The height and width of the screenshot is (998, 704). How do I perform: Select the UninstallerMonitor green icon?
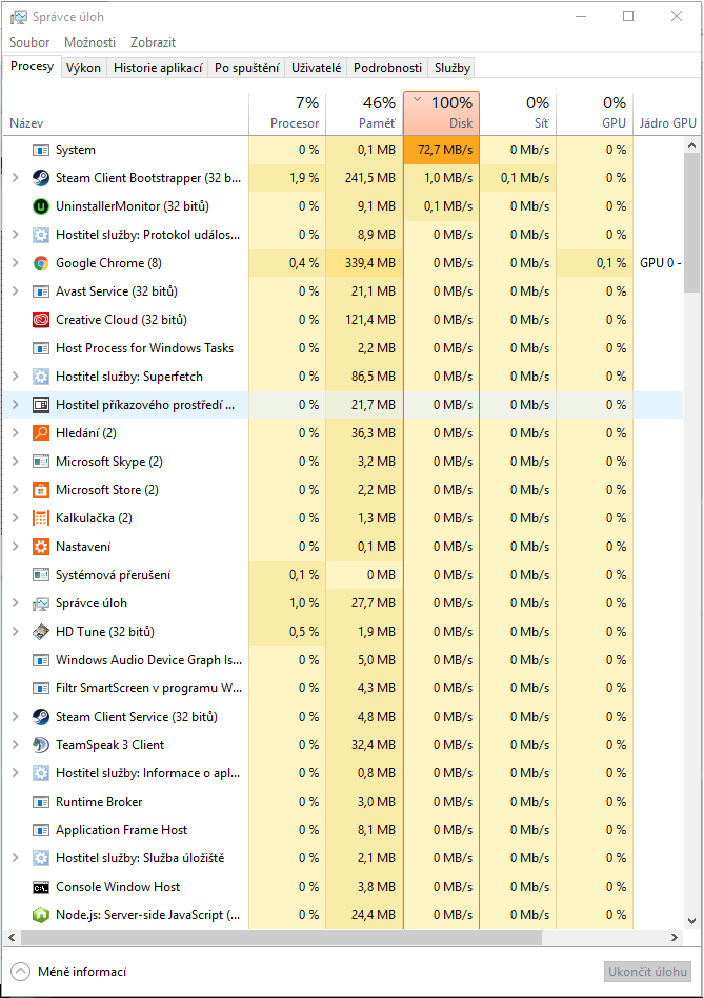tap(41, 206)
